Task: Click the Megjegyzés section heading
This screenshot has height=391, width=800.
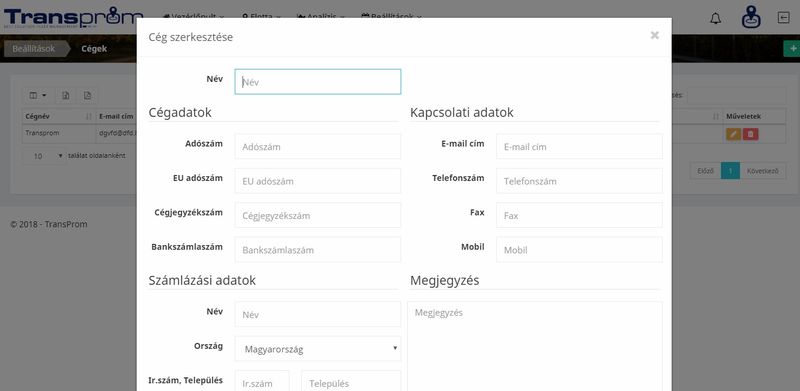Action: pos(444,281)
